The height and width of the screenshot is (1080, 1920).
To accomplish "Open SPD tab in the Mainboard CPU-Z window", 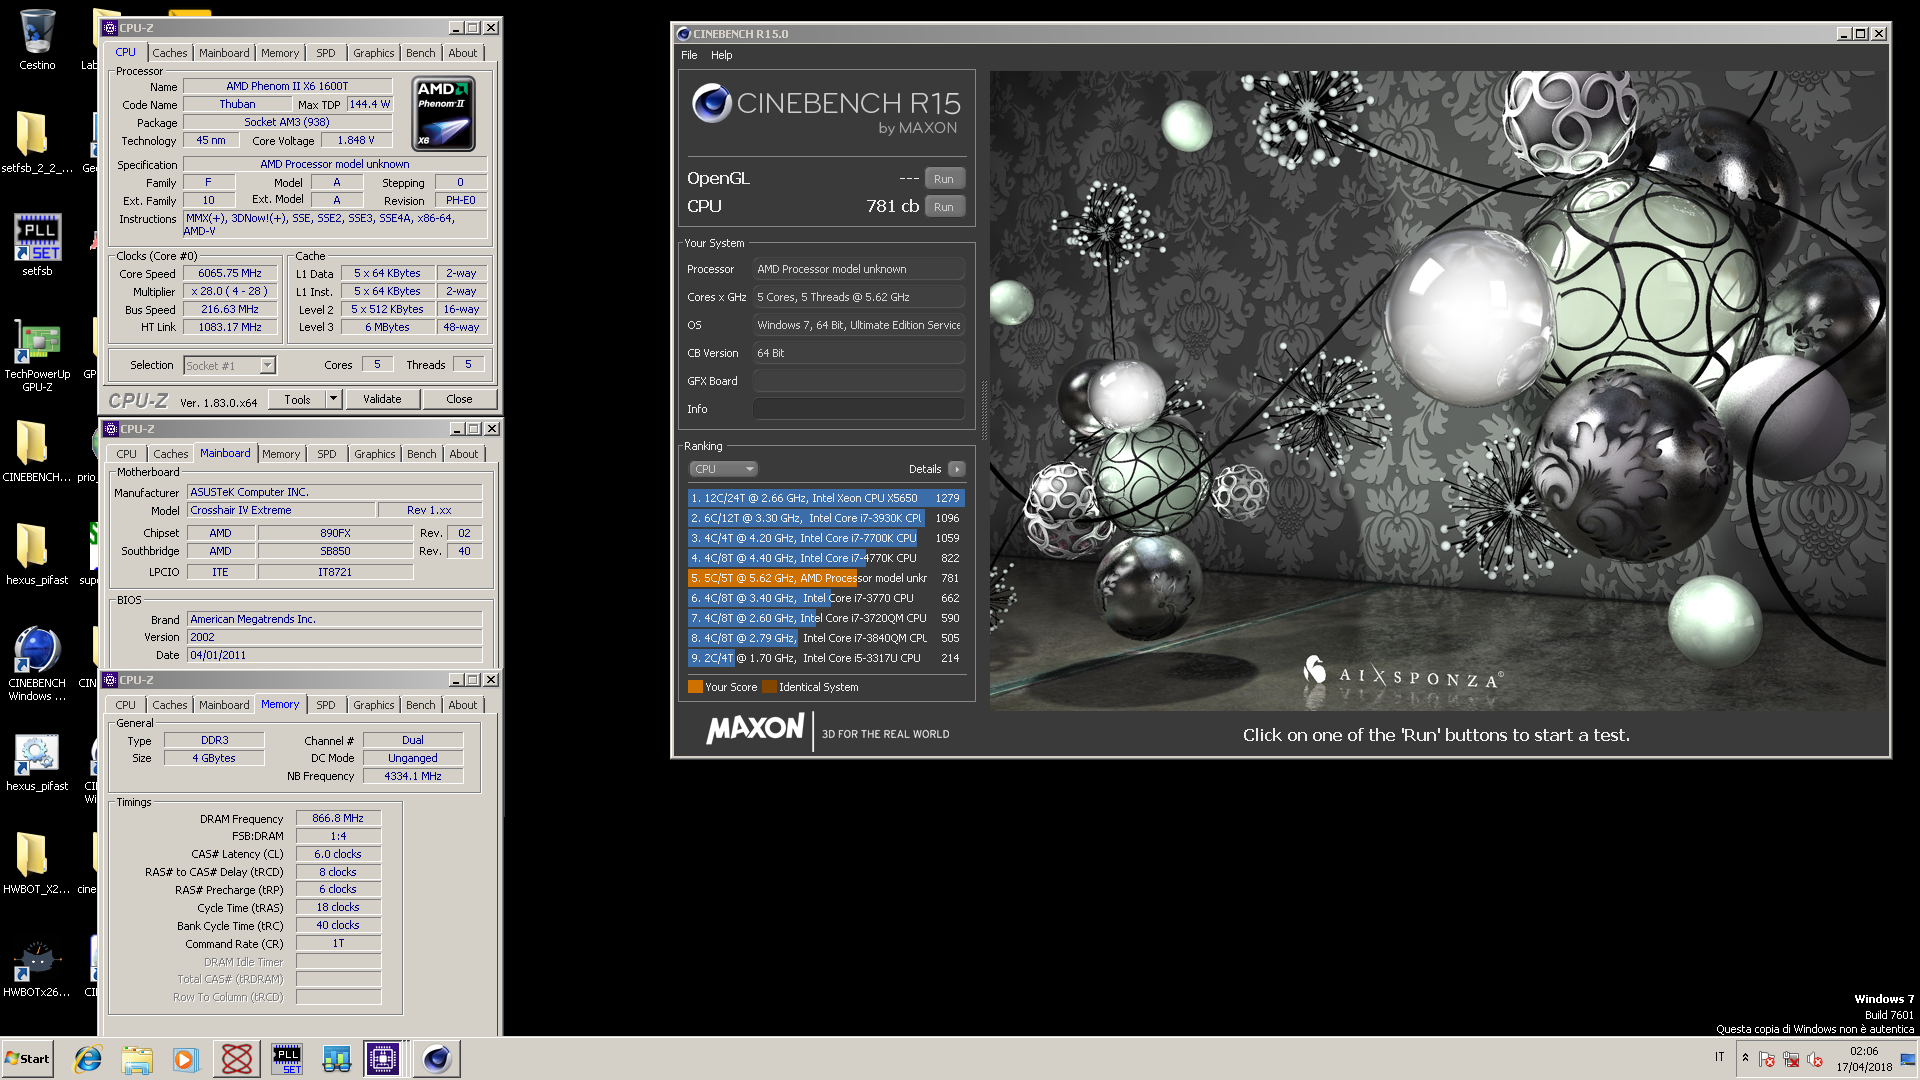I will pos(326,454).
